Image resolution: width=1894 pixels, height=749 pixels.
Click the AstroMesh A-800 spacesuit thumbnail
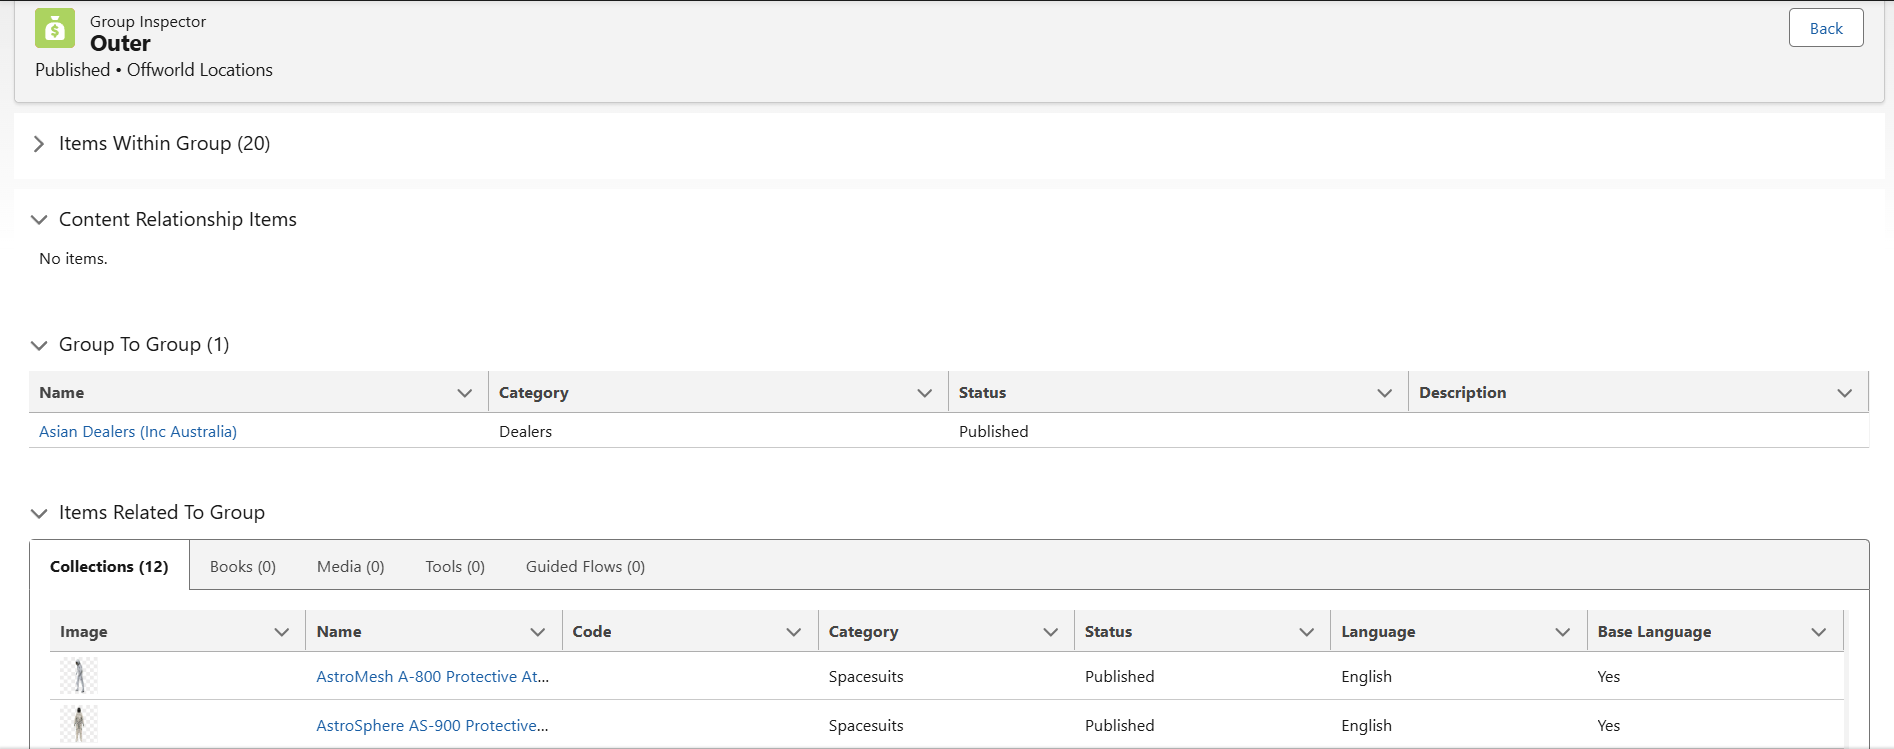pos(79,676)
